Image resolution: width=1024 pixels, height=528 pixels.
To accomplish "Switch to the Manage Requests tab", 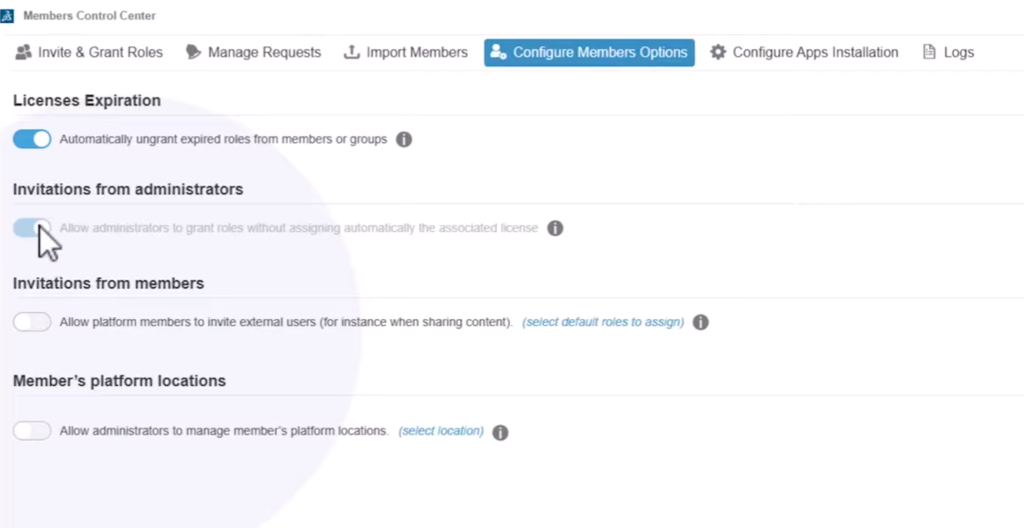I will pyautogui.click(x=254, y=52).
